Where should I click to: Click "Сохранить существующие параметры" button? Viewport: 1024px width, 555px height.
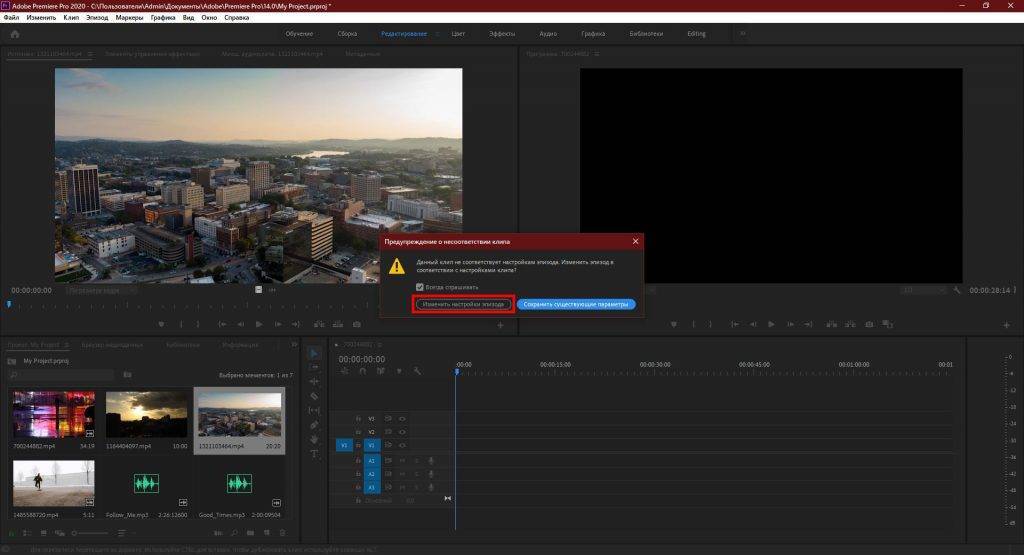coord(576,304)
